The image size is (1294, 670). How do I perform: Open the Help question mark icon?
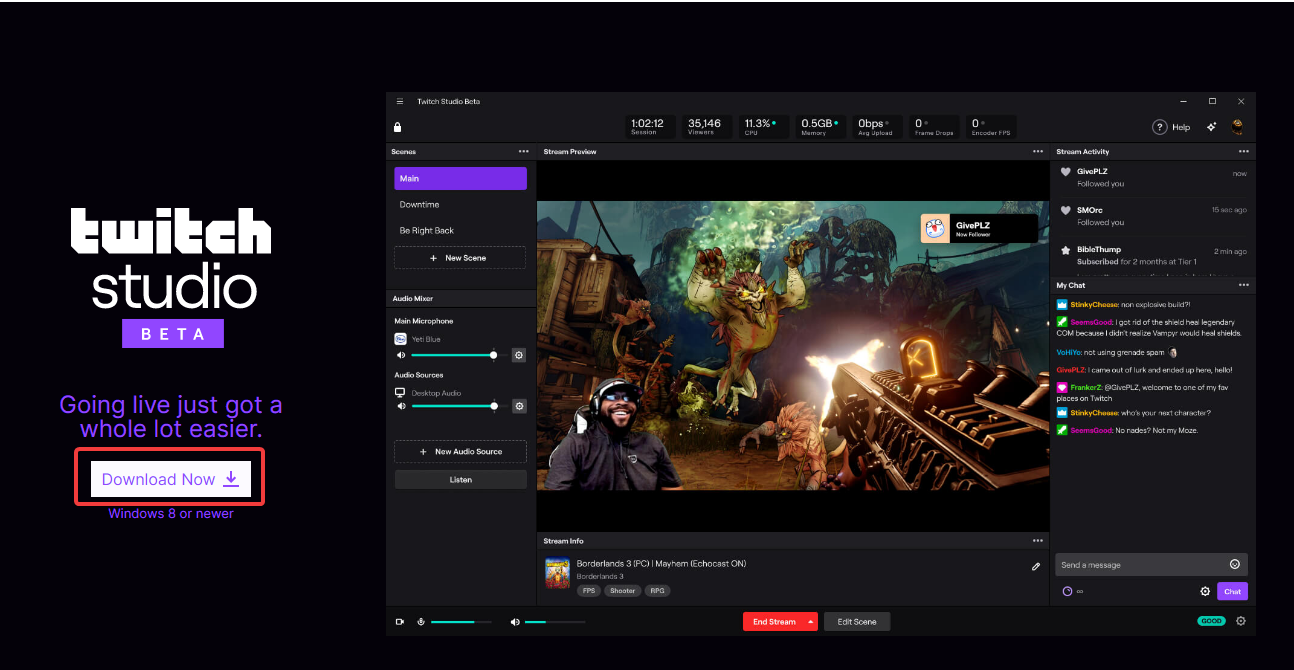pyautogui.click(x=1160, y=127)
